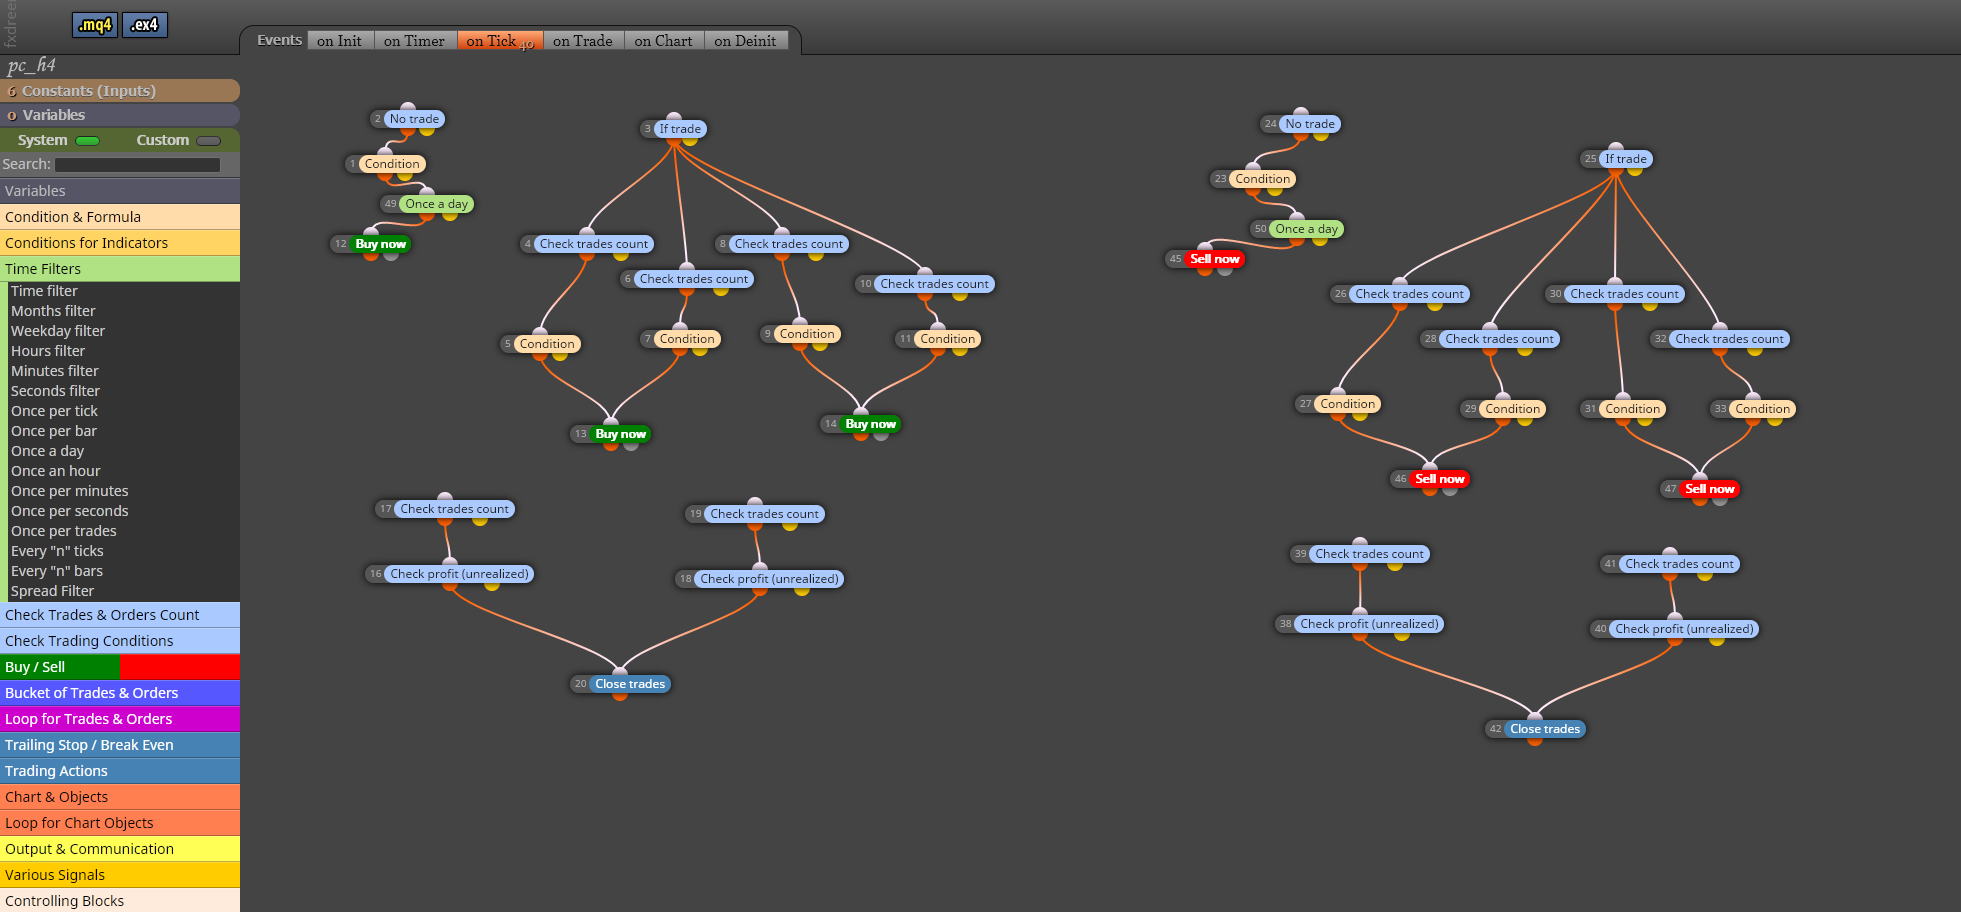Expand the Conditions for Indicators category
Screen dimensions: 1961x912
point(120,243)
